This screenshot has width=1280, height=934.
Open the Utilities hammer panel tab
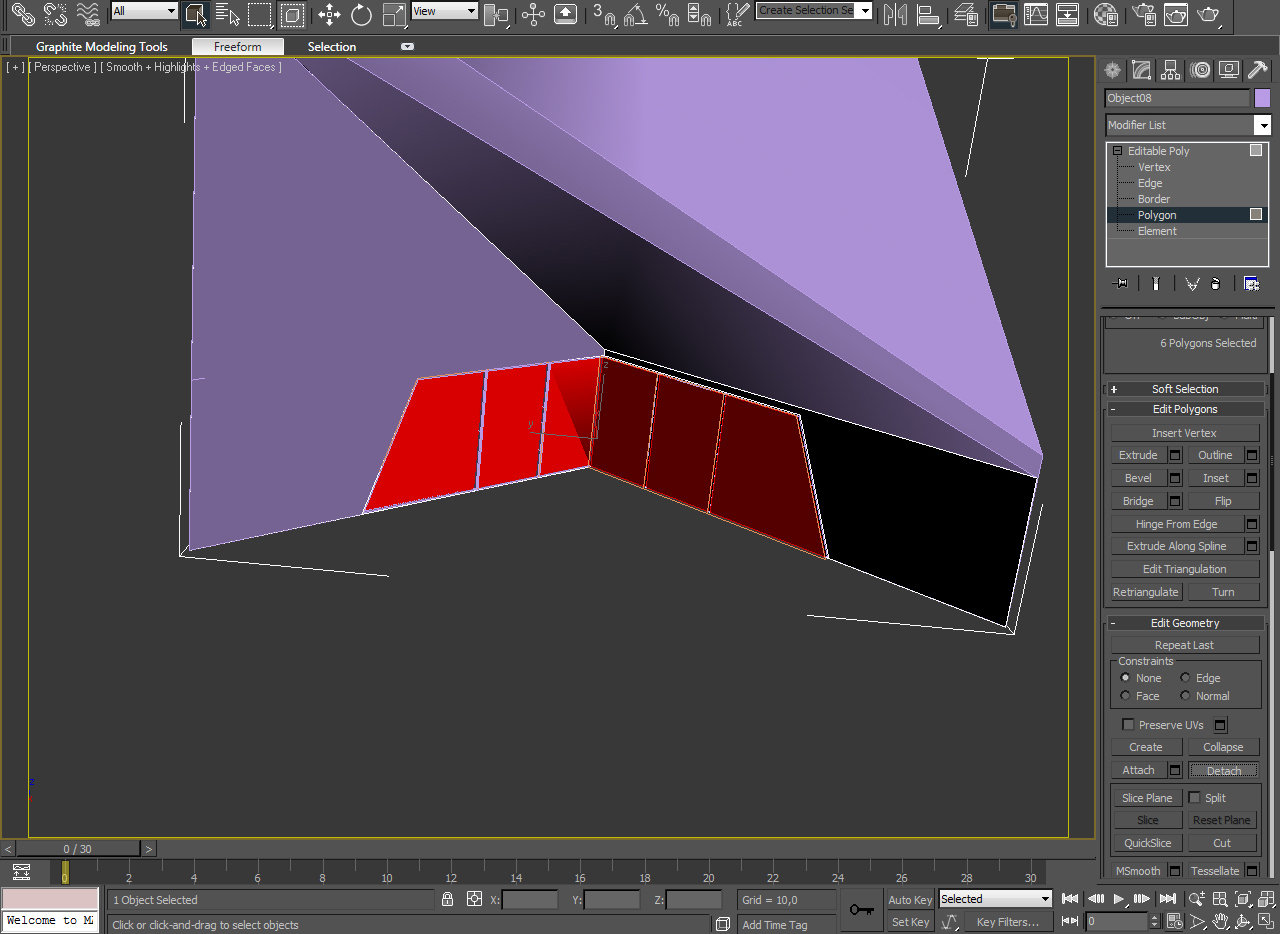[1258, 70]
